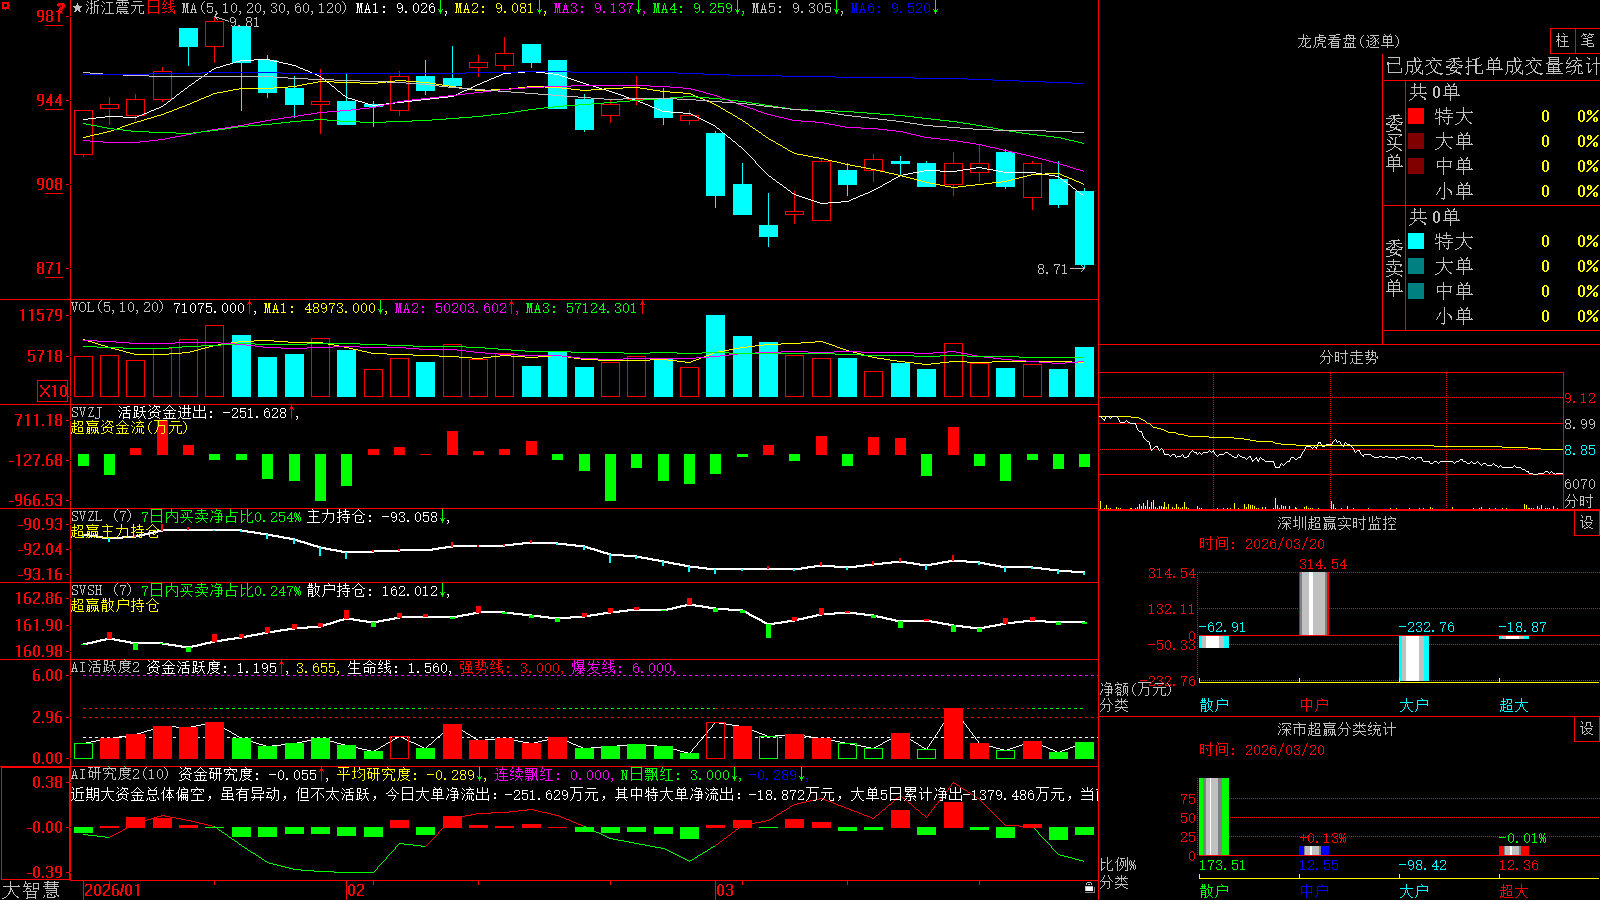Click the red question mark help icon

point(61,8)
